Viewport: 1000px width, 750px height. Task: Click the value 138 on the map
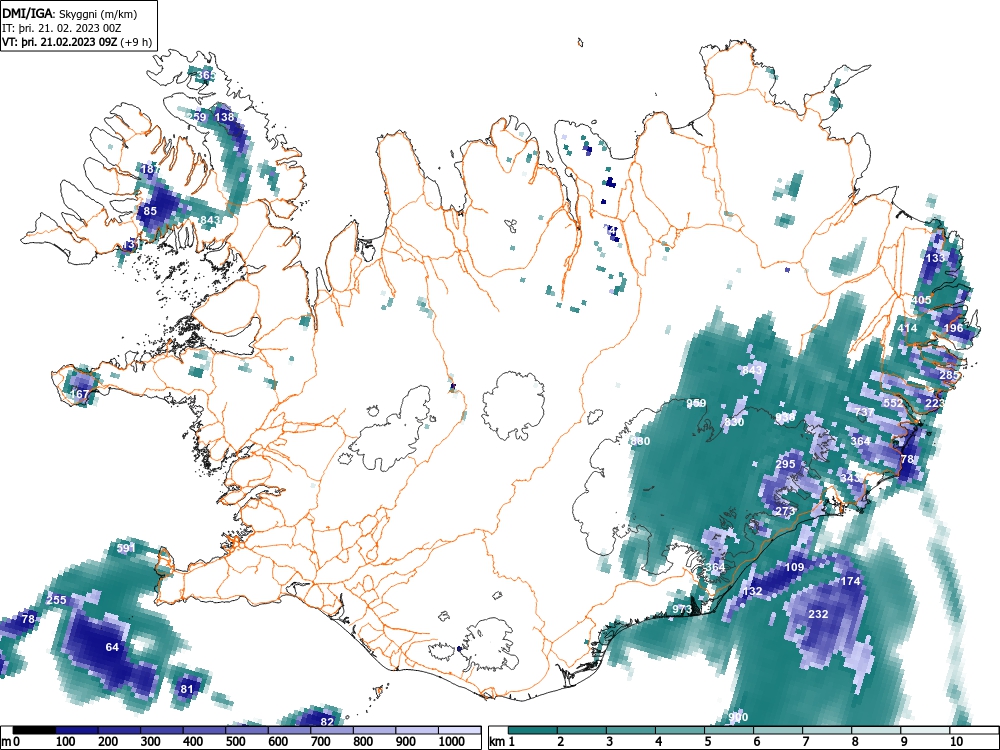[224, 117]
